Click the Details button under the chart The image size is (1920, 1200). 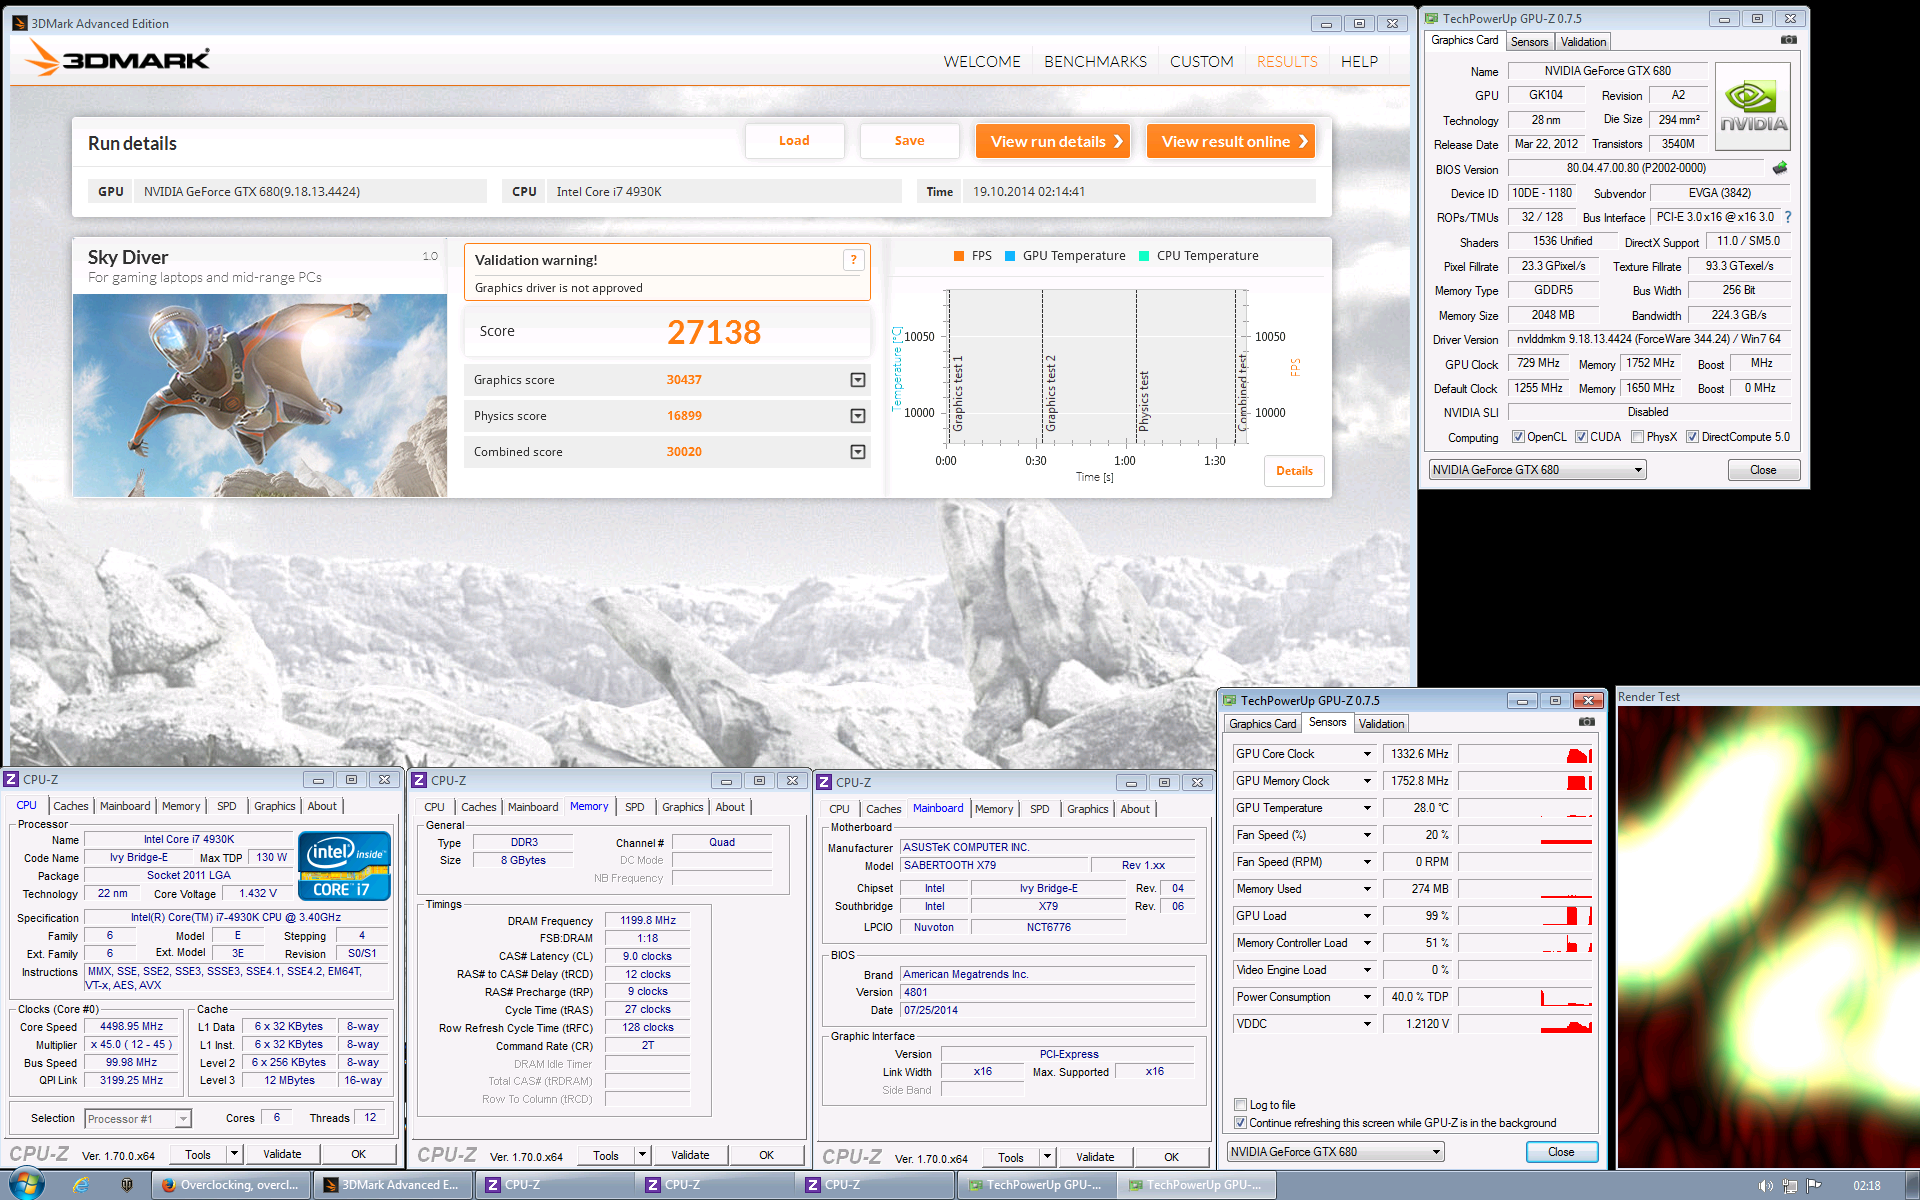1294,471
